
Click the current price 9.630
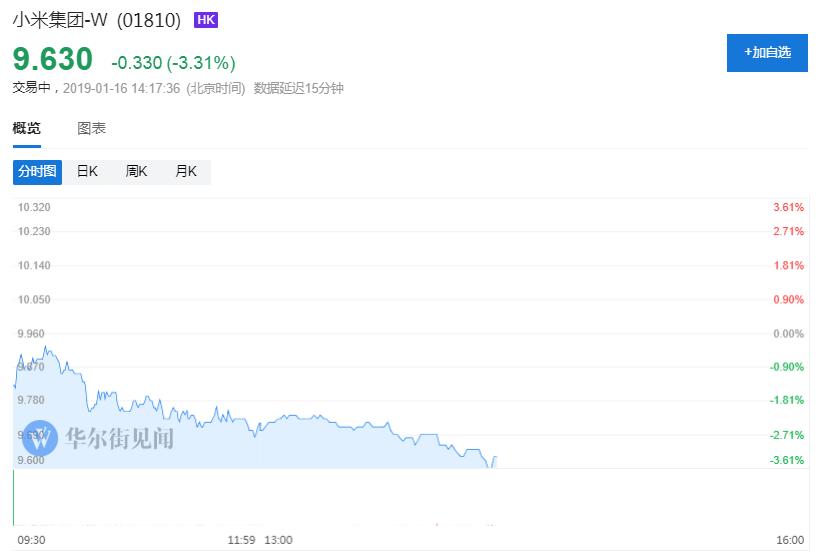click(52, 60)
